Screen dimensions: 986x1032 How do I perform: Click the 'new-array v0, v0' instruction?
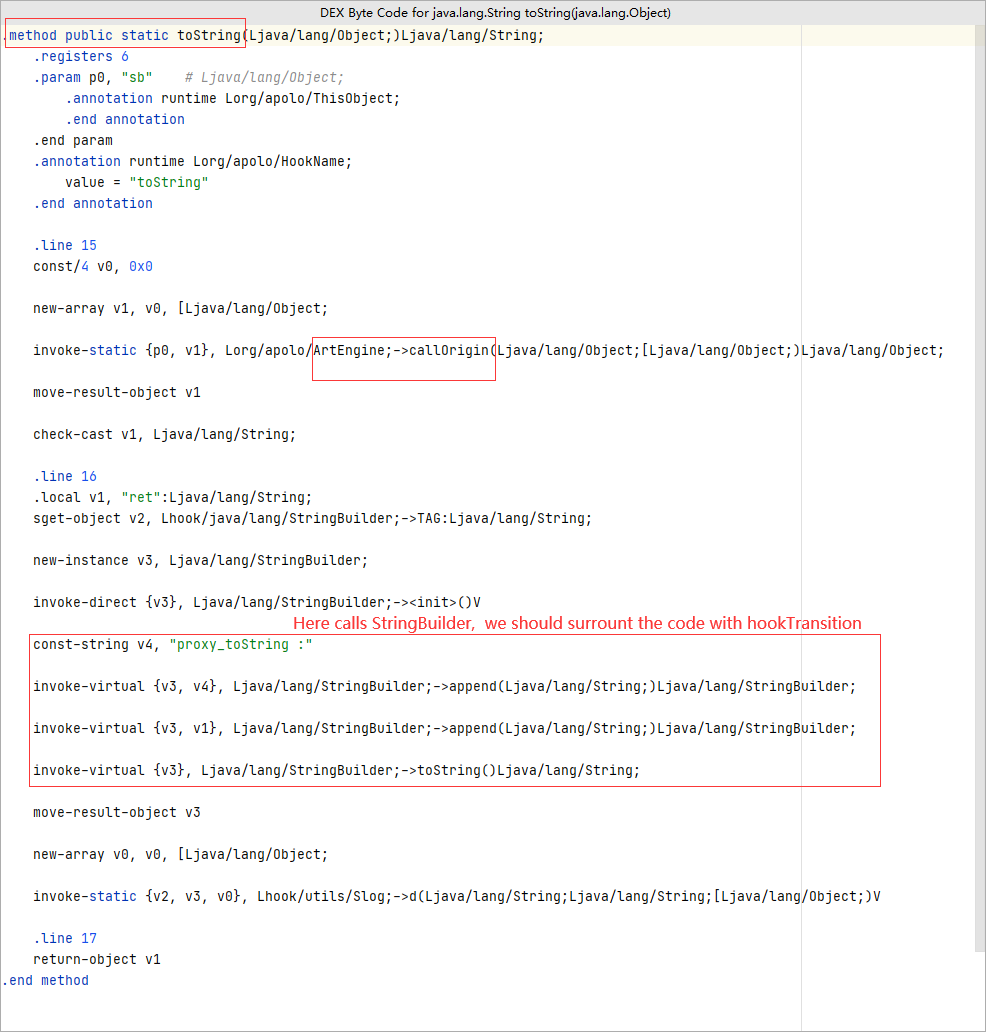tap(180, 855)
